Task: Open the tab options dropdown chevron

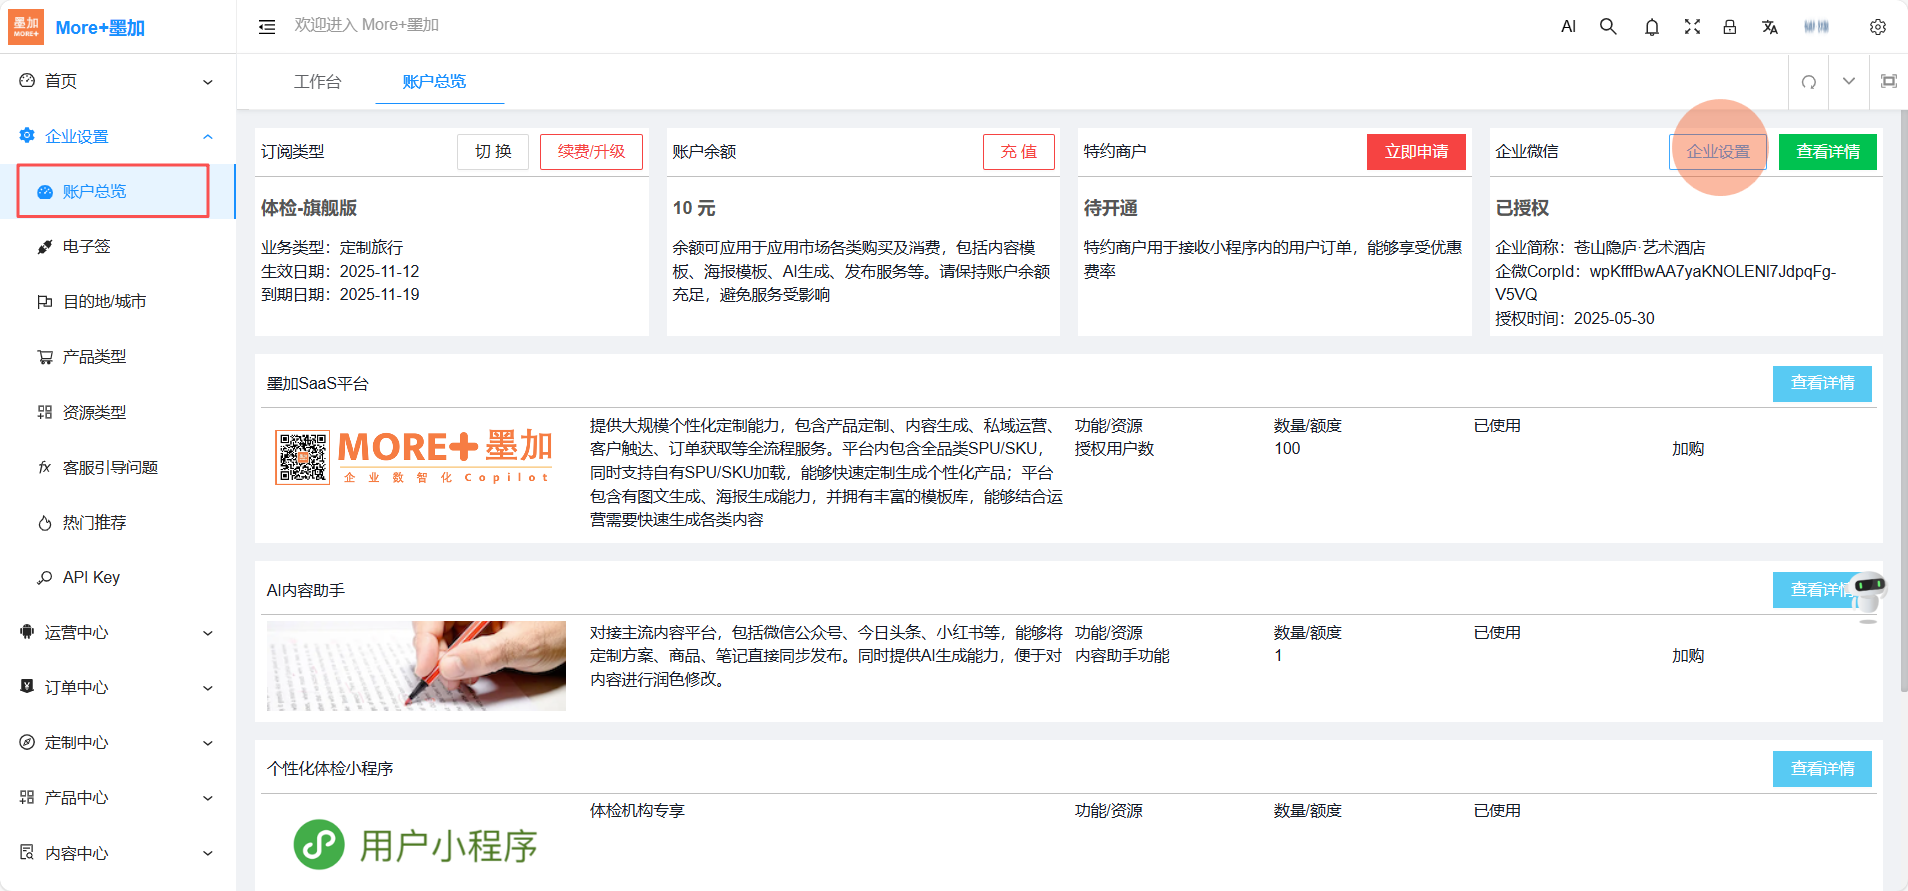Action: (1848, 82)
